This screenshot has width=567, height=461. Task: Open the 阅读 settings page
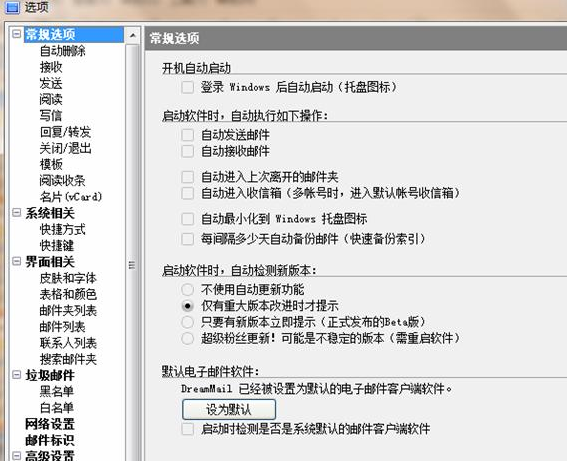51,99
